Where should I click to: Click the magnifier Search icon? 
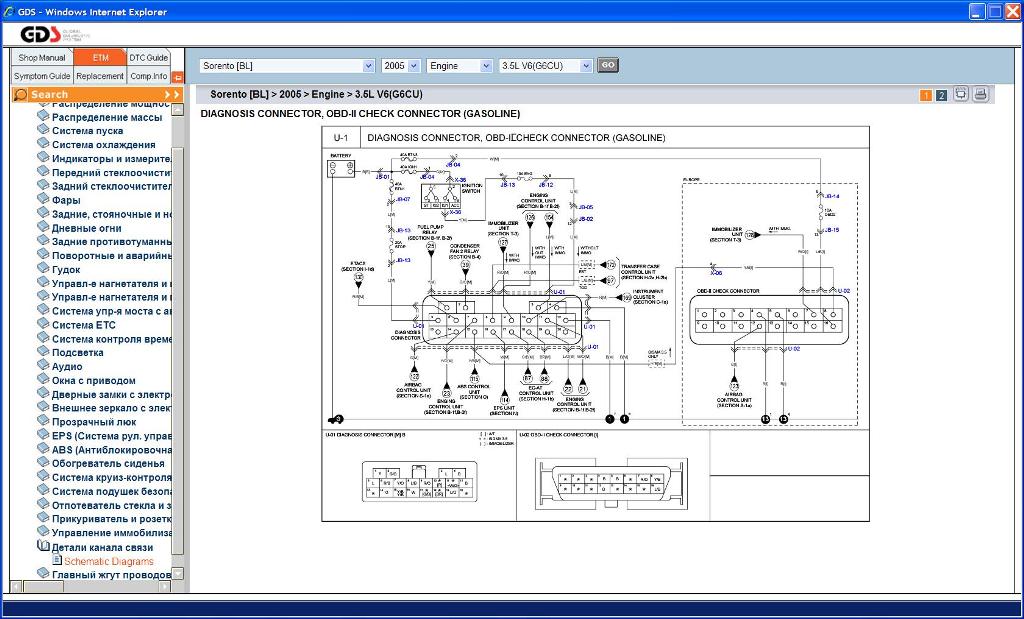coord(20,95)
